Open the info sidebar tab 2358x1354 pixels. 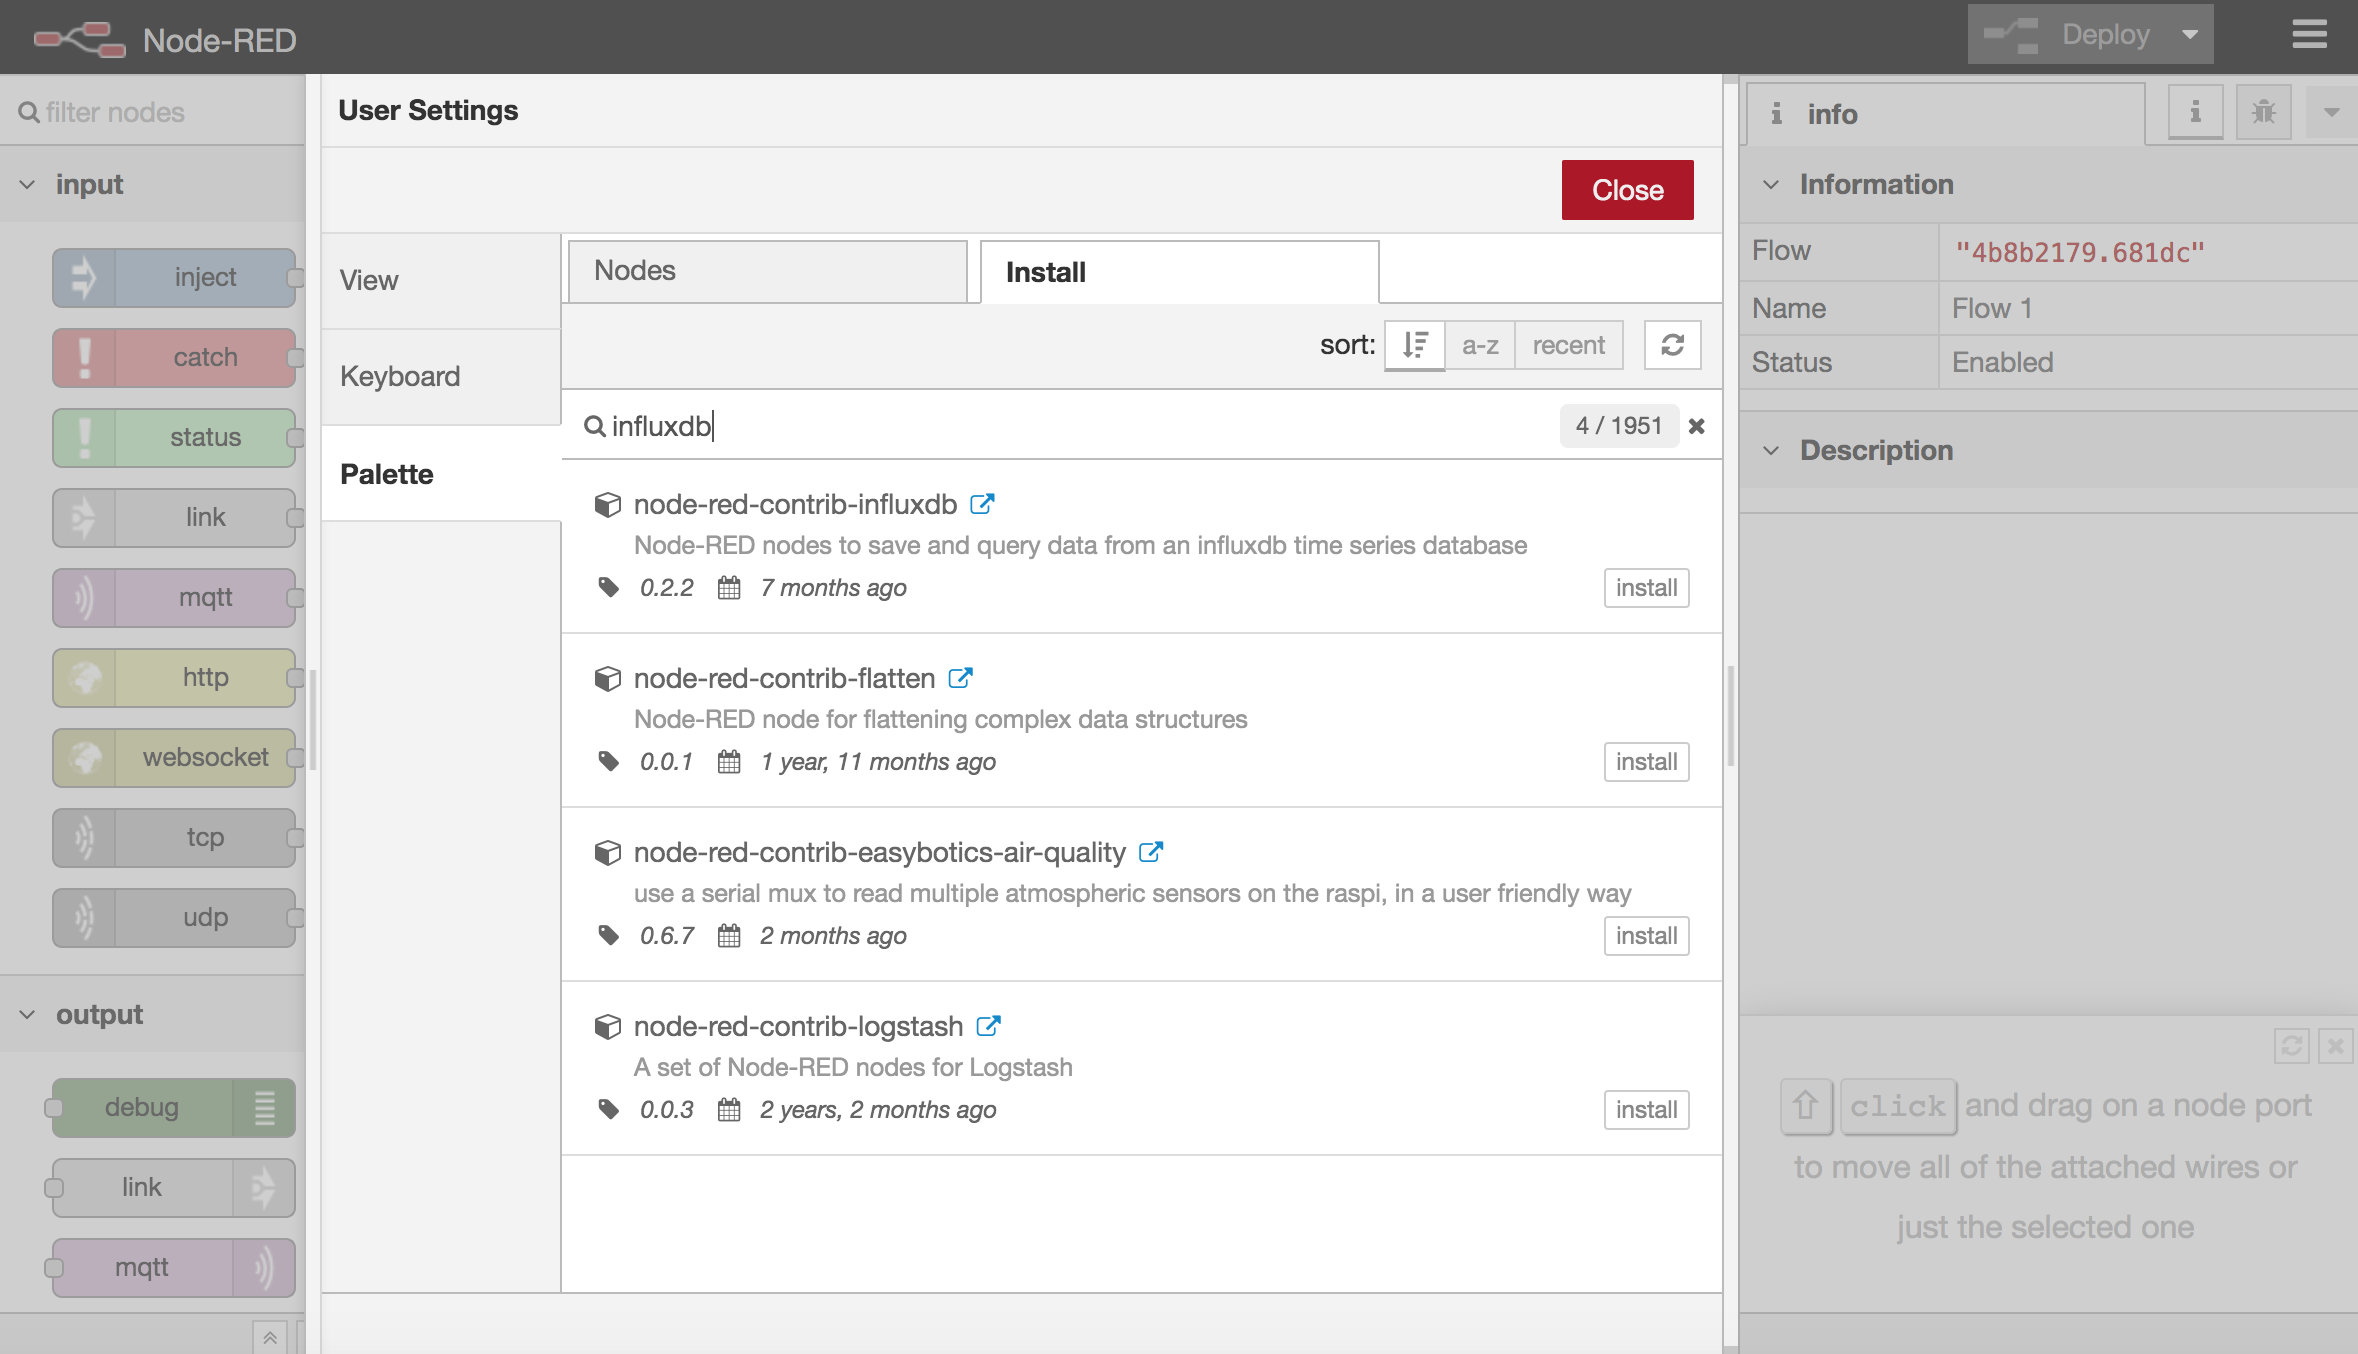point(1945,114)
